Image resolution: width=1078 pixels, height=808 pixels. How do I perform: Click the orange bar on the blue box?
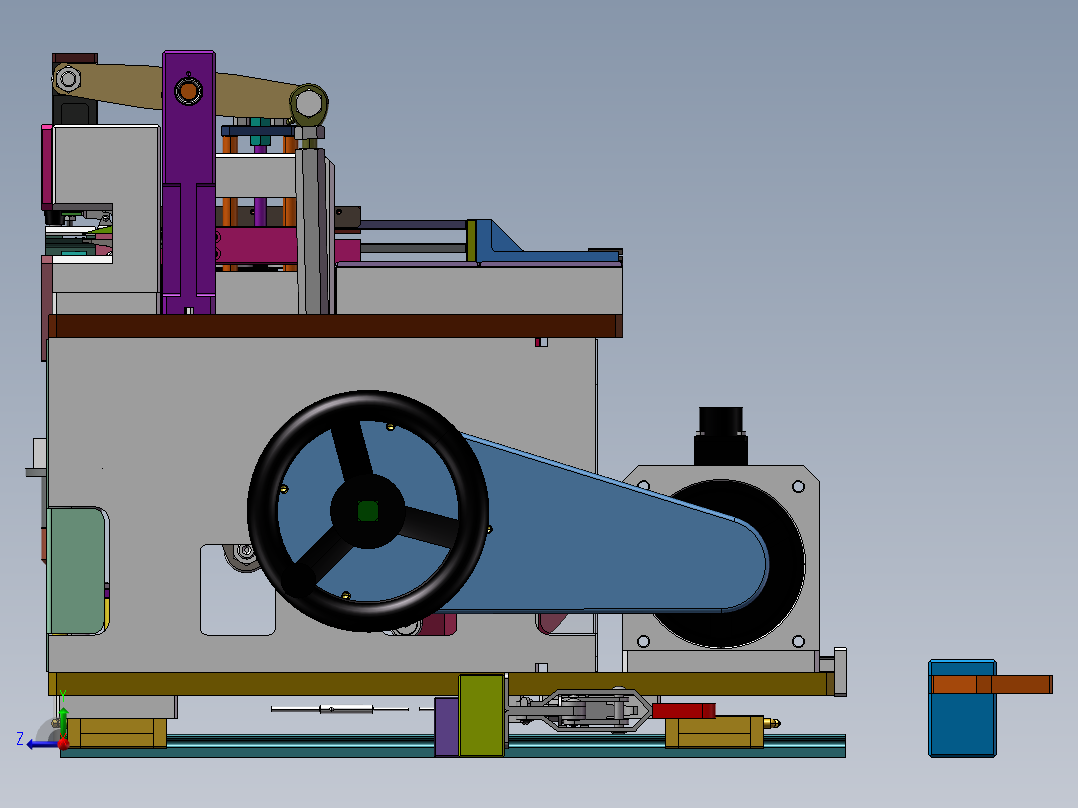(991, 684)
